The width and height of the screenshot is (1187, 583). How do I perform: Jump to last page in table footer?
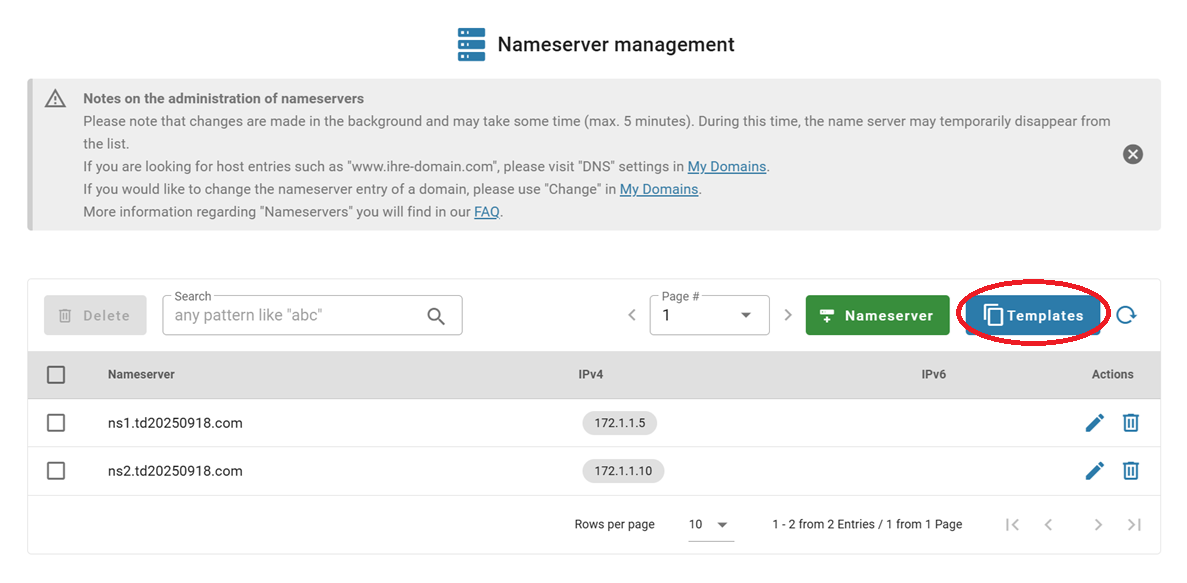click(1134, 525)
